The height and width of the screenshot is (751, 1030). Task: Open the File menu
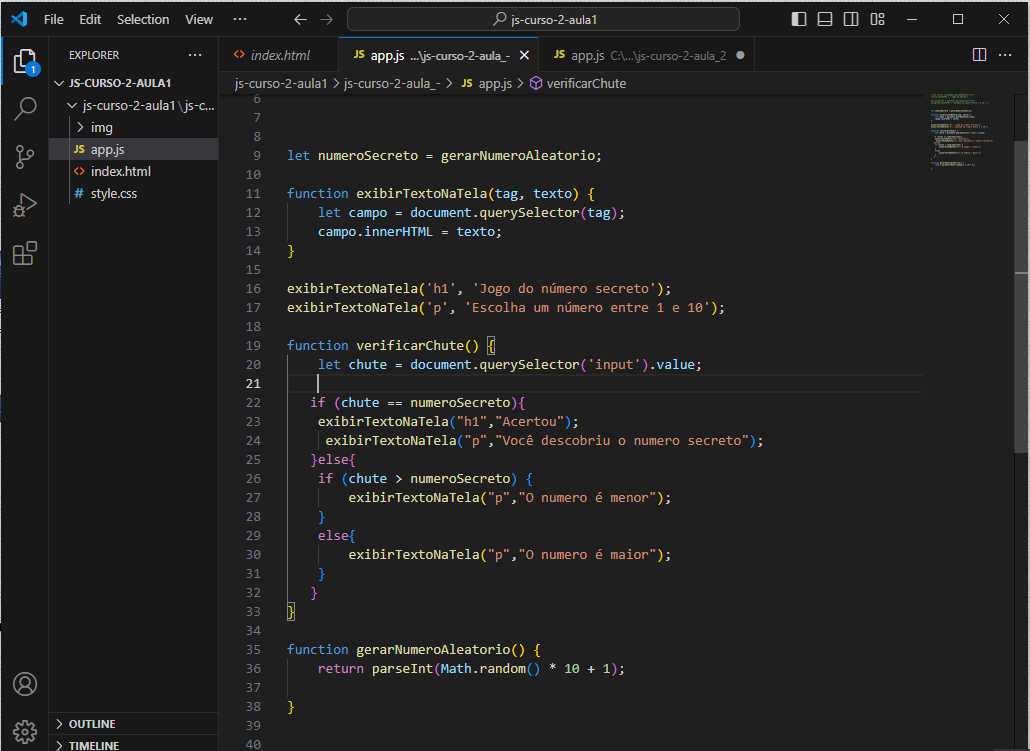(54, 20)
